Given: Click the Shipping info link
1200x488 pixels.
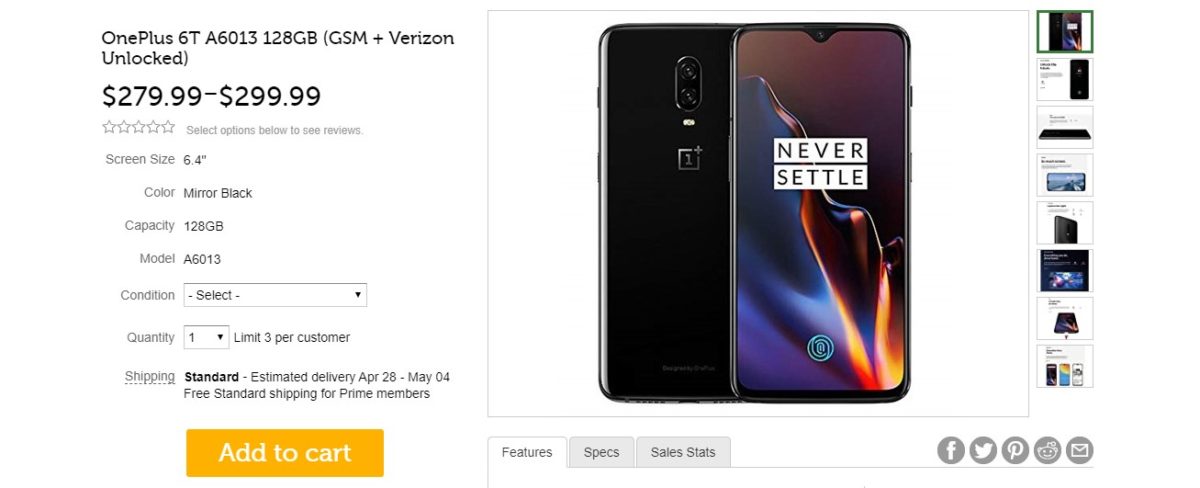Looking at the screenshot, I should click(150, 377).
